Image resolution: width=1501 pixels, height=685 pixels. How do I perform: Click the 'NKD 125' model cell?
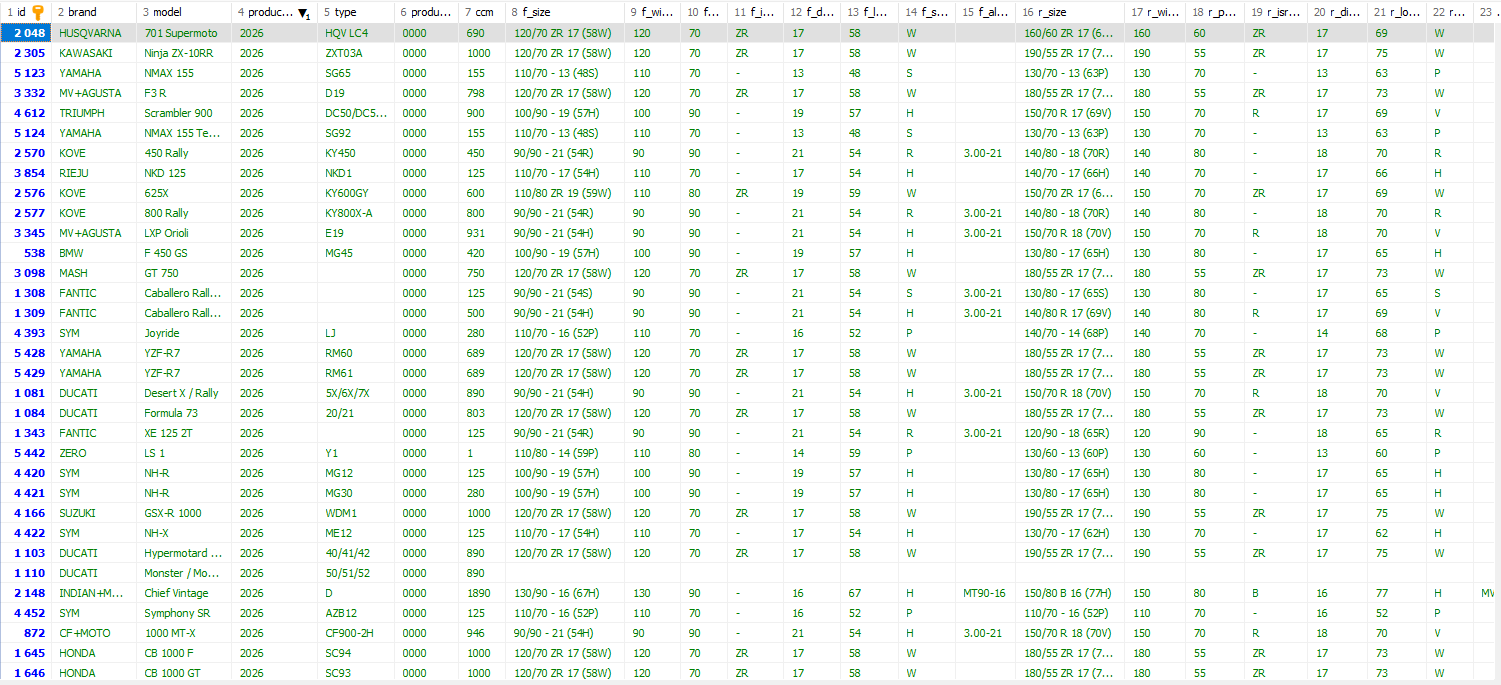pyautogui.click(x=184, y=173)
